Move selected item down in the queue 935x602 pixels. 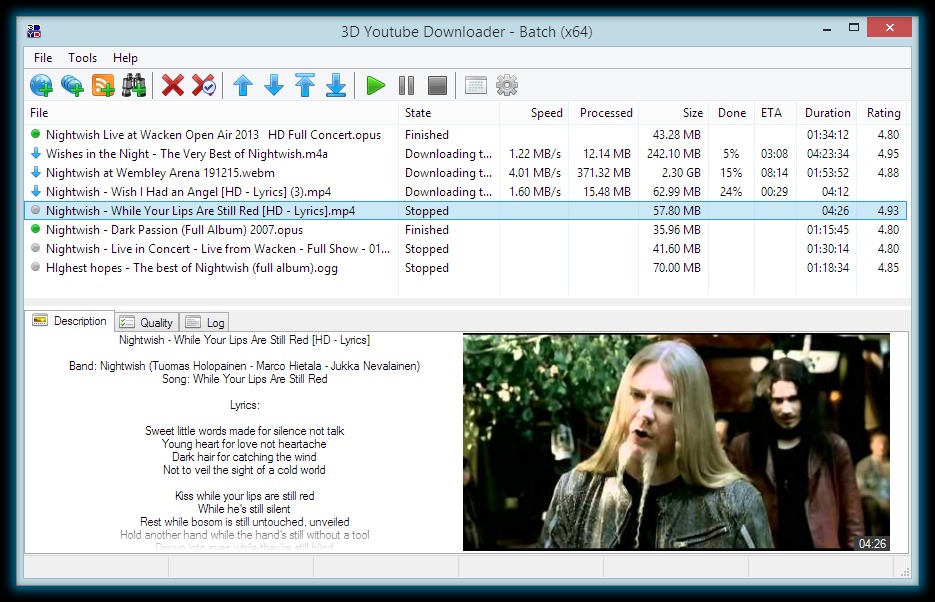(274, 85)
